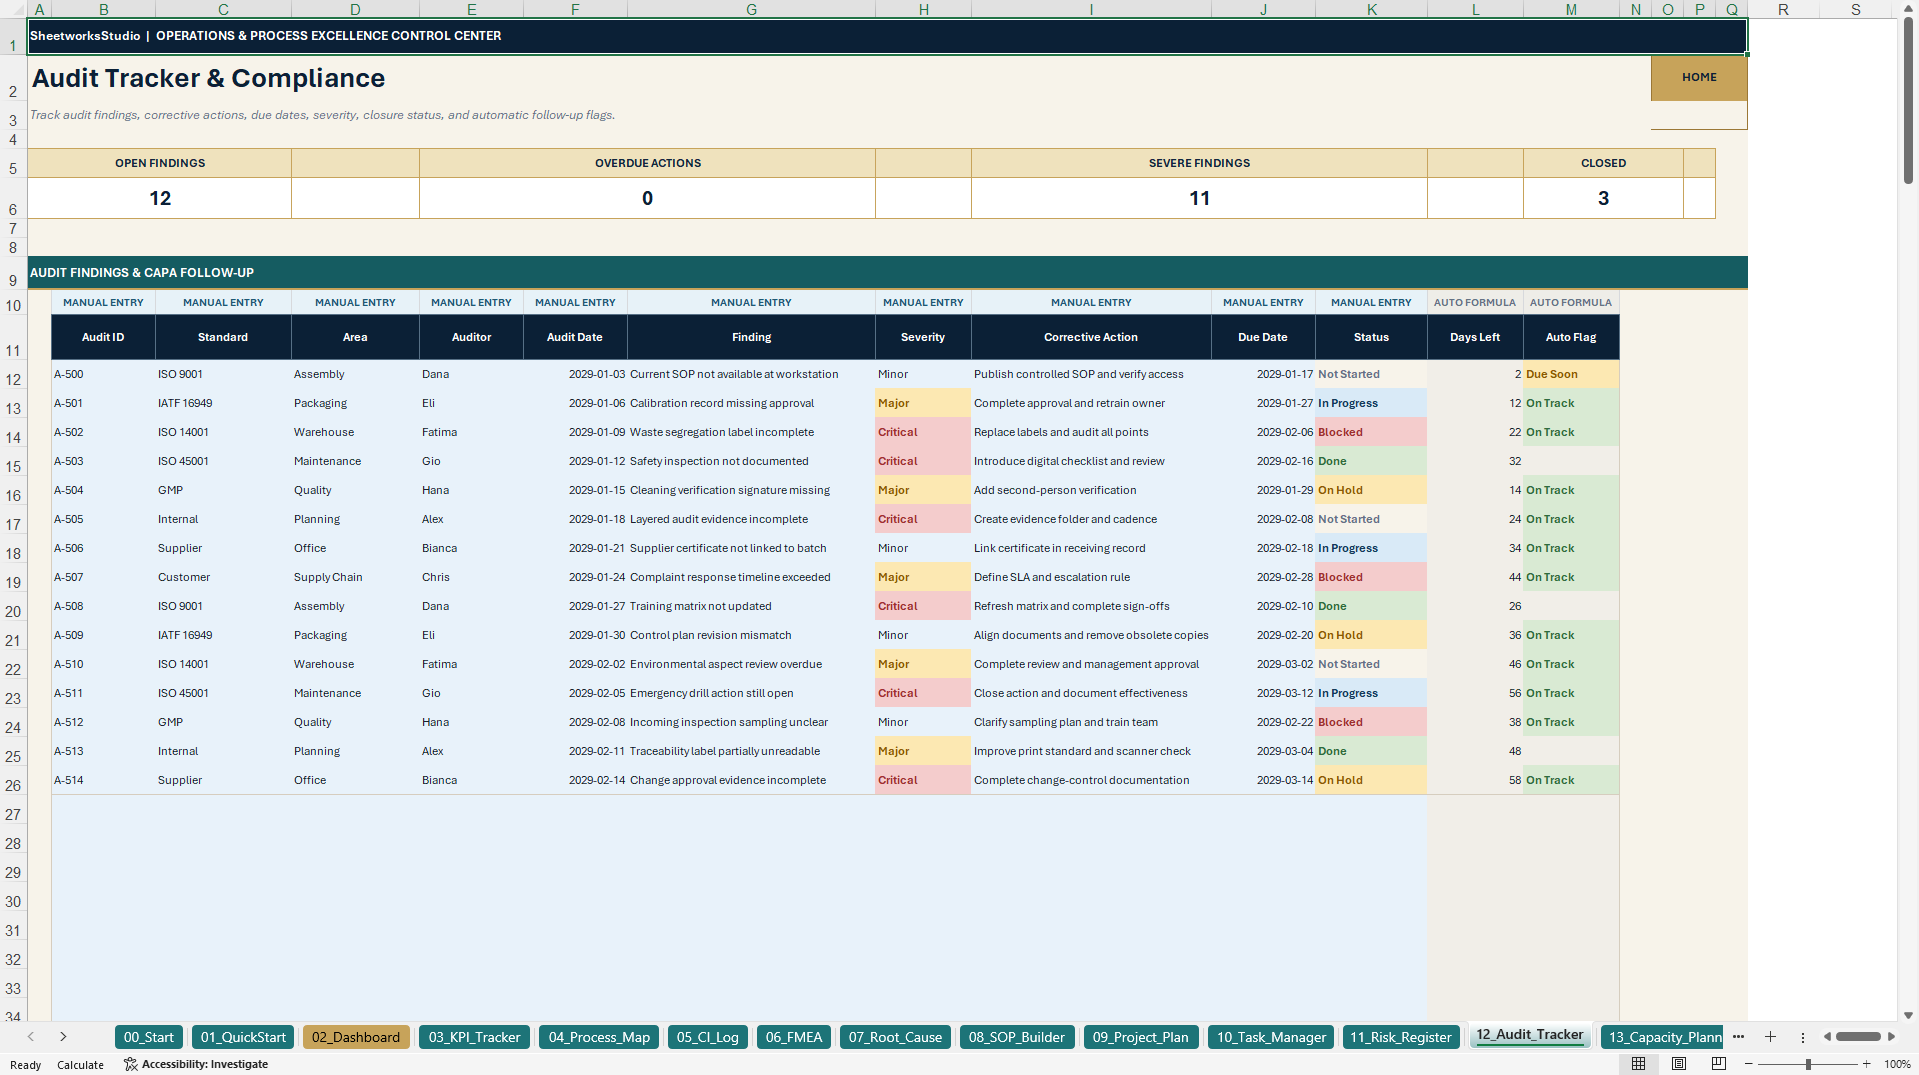Go to the 11_Risk_Register tab
Image resolution: width=1919 pixels, height=1075 pixels.
pos(1400,1037)
